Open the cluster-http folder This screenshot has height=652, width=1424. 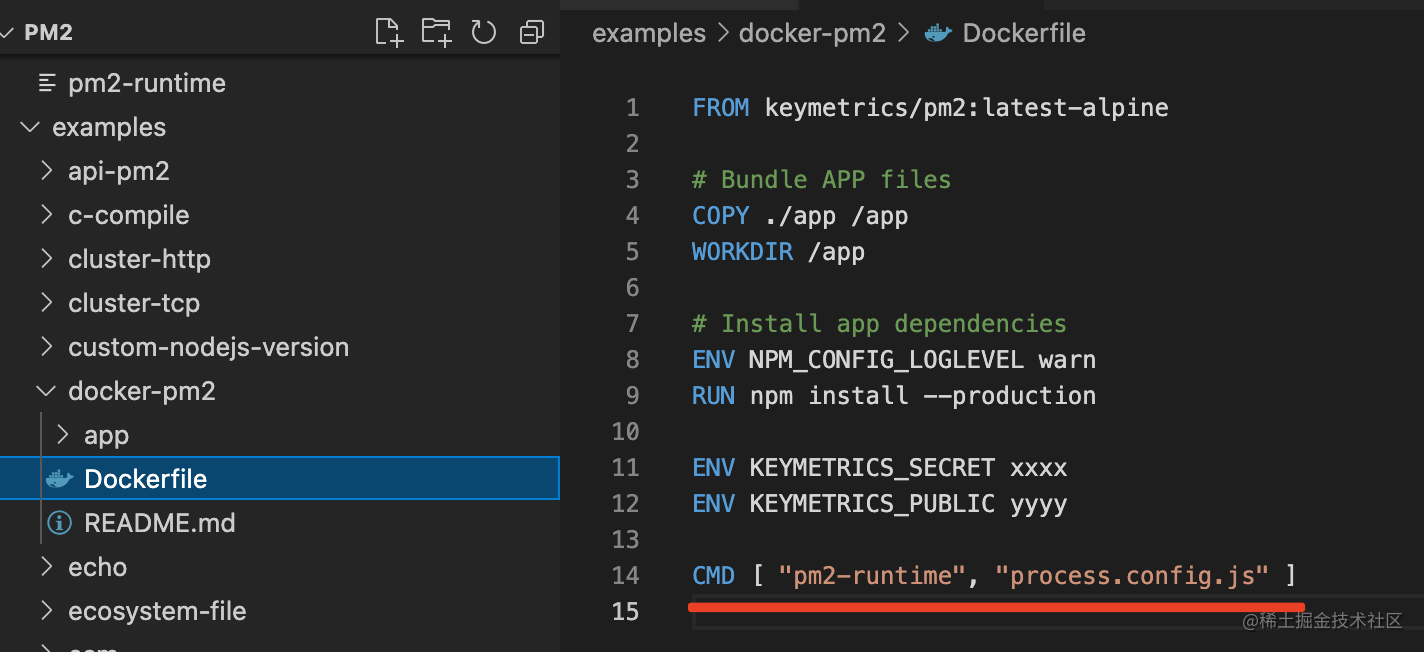tap(139, 259)
